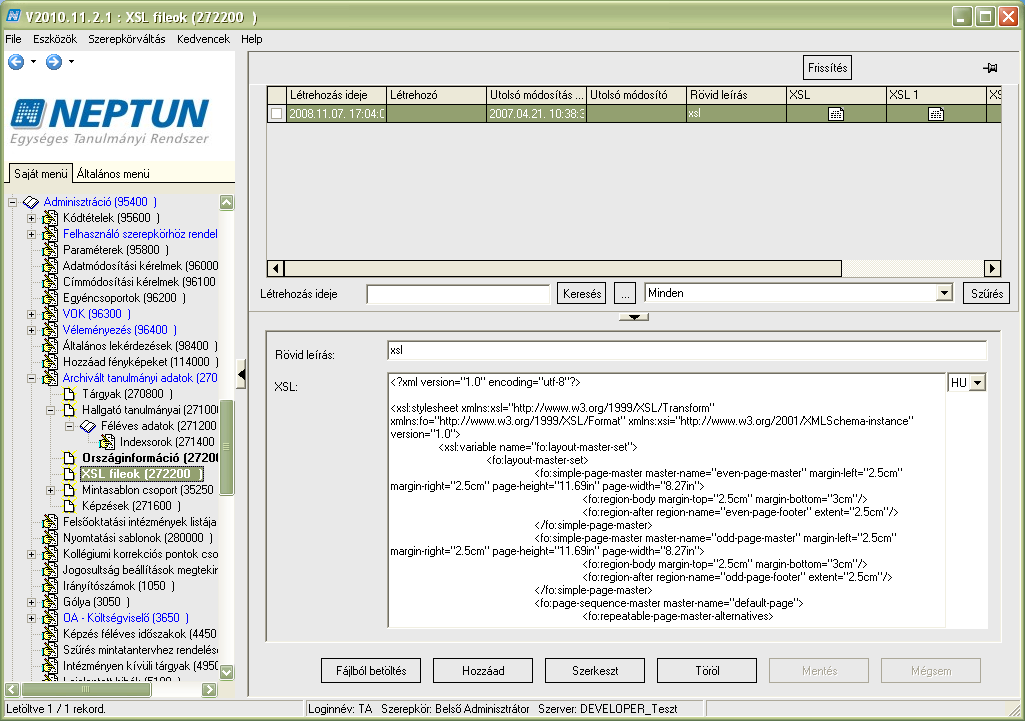Open the XSL column document icon

pos(836,114)
